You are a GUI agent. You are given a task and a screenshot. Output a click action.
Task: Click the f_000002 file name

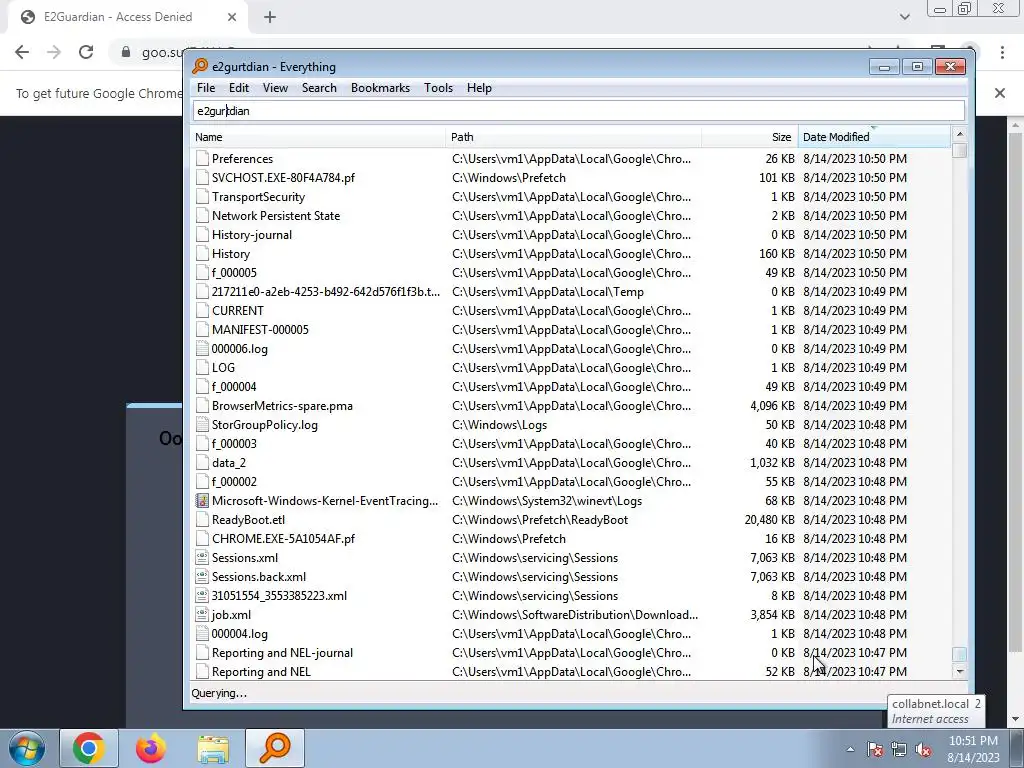(234, 481)
